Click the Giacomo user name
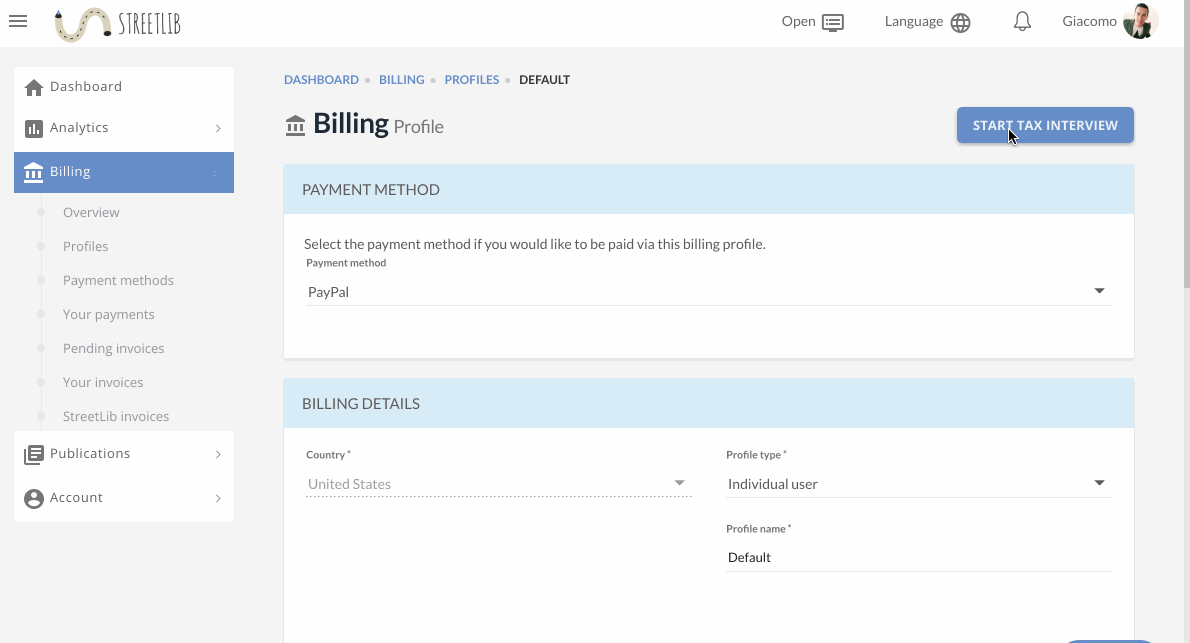 click(1089, 21)
